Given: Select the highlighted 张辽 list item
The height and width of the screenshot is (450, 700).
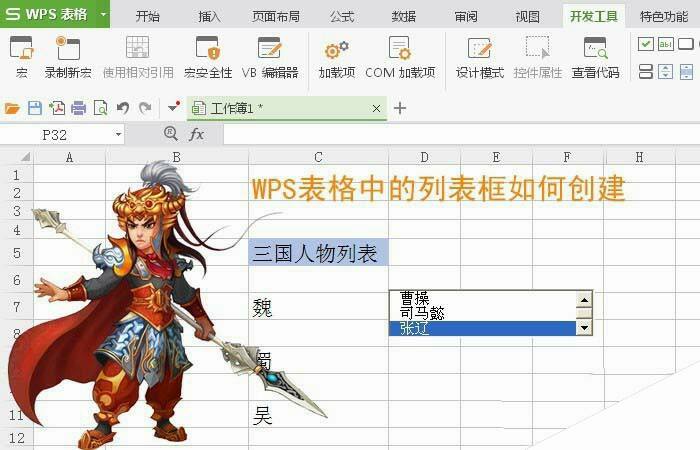Looking at the screenshot, I should pos(483,328).
